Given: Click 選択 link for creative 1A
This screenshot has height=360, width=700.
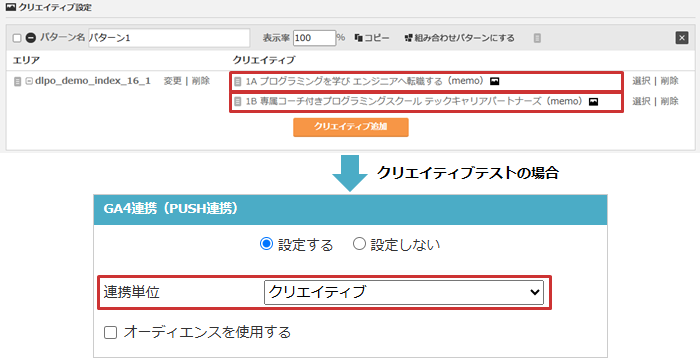Looking at the screenshot, I should tap(641, 81).
